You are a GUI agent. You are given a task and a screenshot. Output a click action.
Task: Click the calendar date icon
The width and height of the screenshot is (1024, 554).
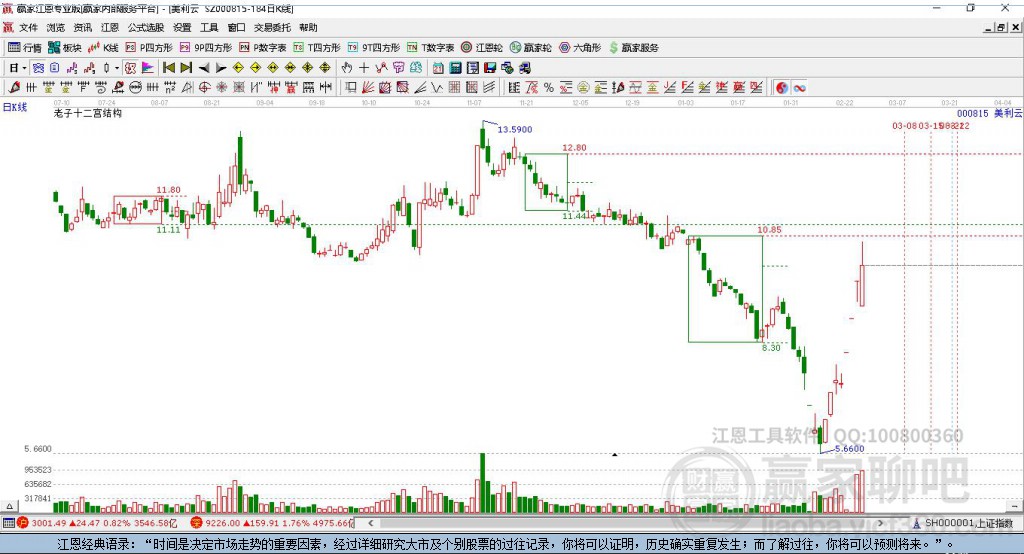tap(438, 68)
